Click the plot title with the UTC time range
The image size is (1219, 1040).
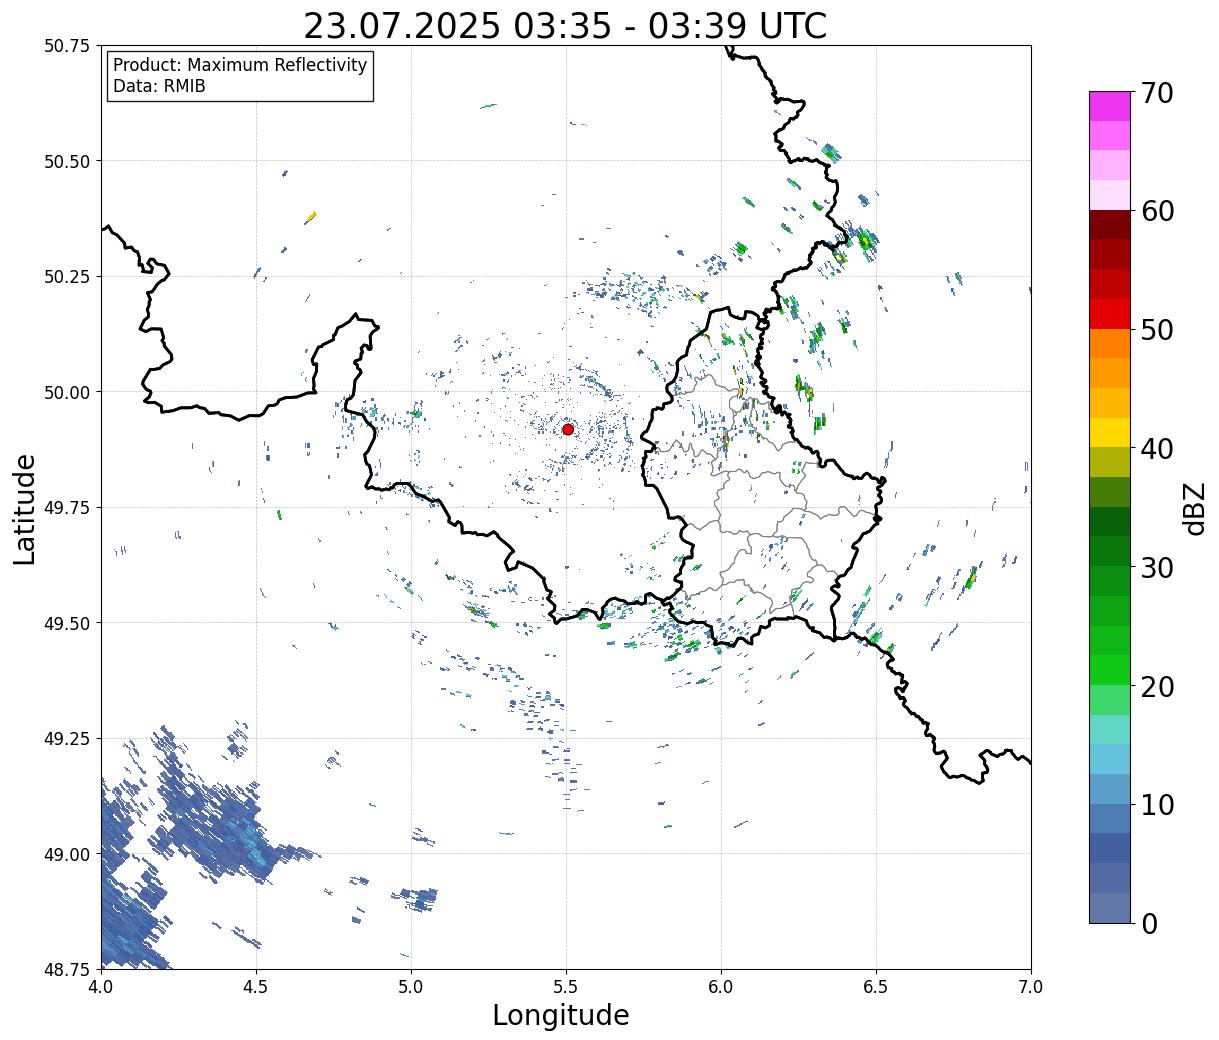click(x=565, y=25)
